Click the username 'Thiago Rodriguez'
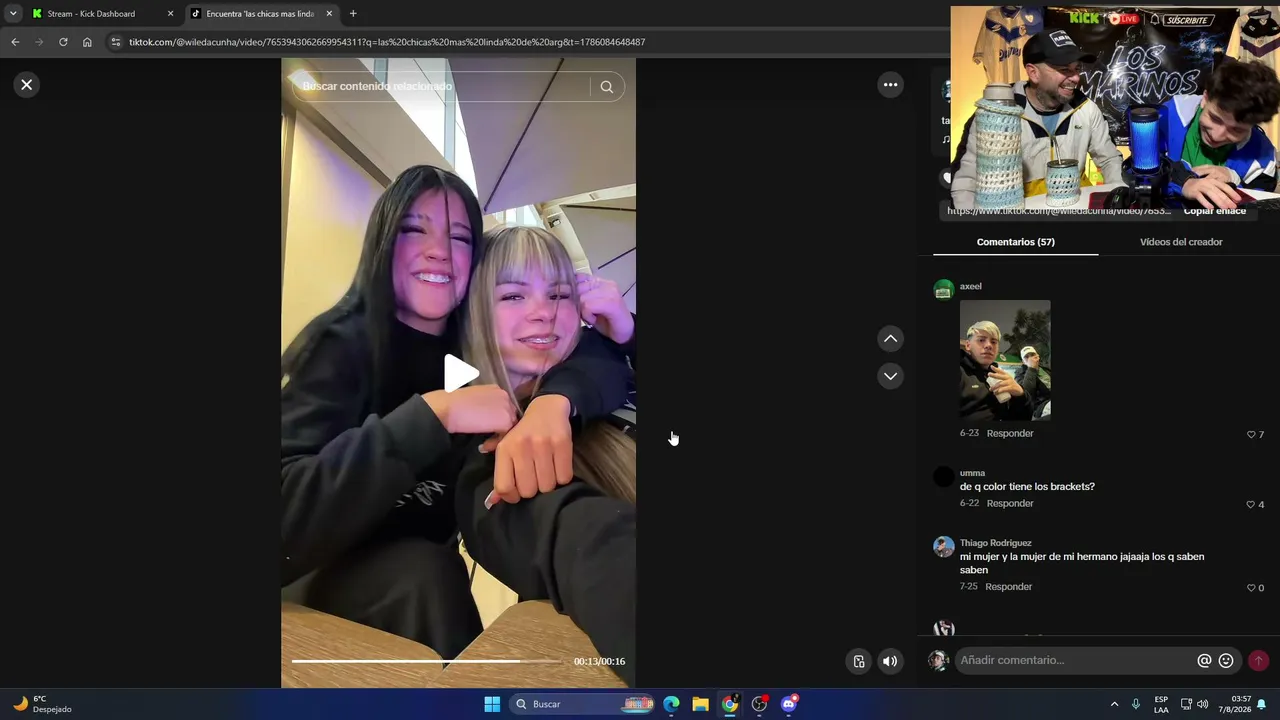This screenshot has height=720, width=1280. coord(996,543)
